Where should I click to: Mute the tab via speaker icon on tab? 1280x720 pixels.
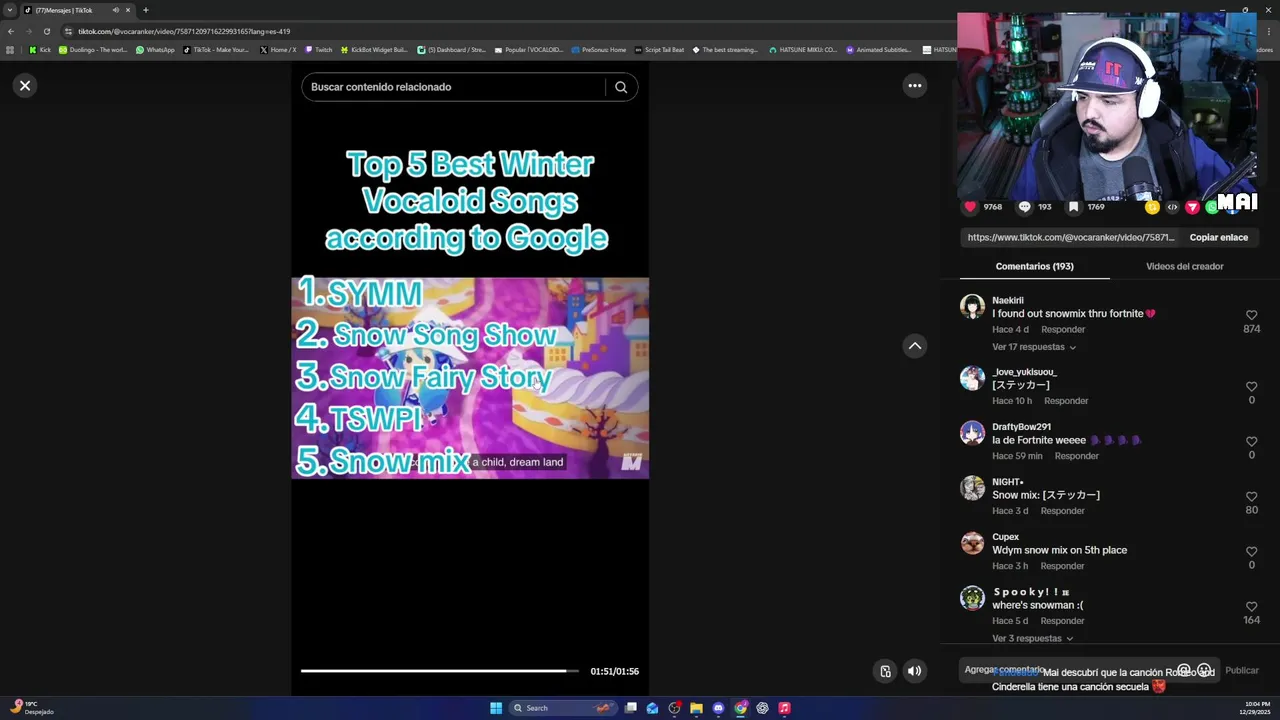coord(115,10)
